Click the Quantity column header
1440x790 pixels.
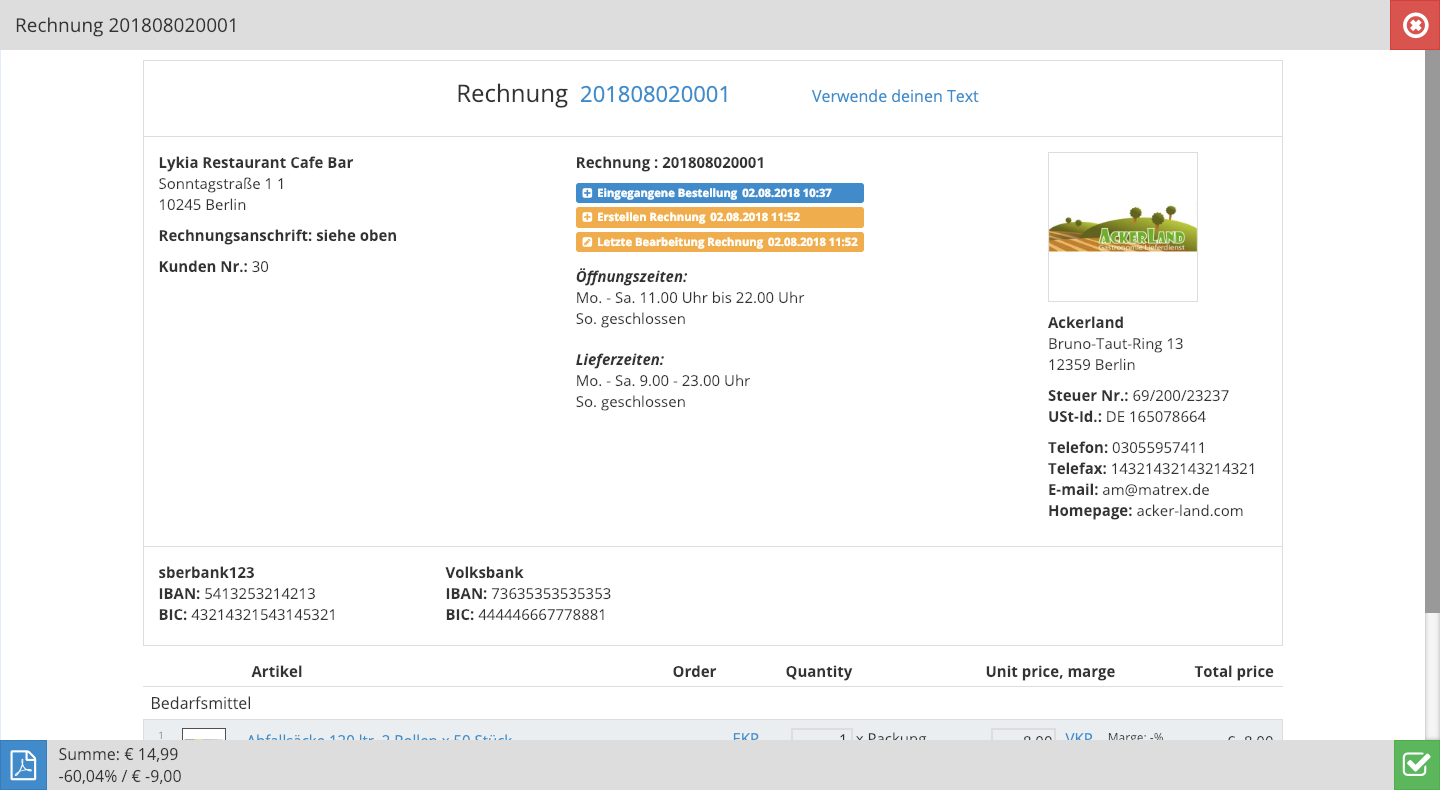coord(818,671)
